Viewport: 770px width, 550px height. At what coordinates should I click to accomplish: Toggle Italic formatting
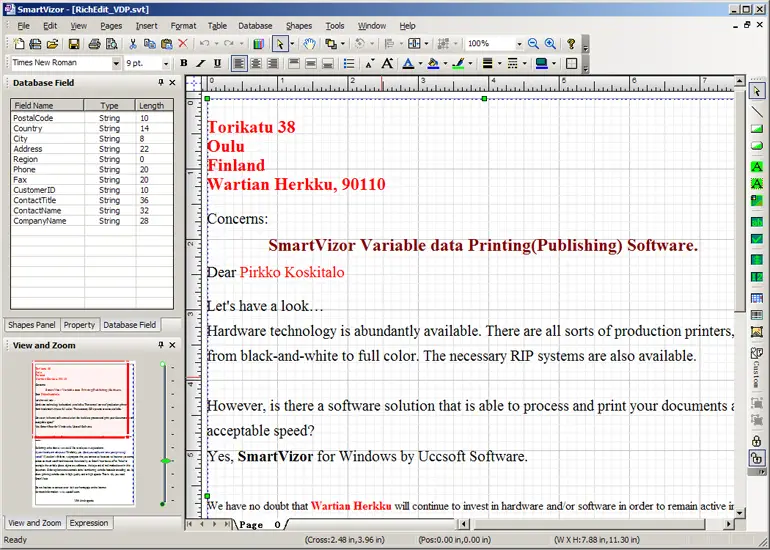[x=200, y=63]
